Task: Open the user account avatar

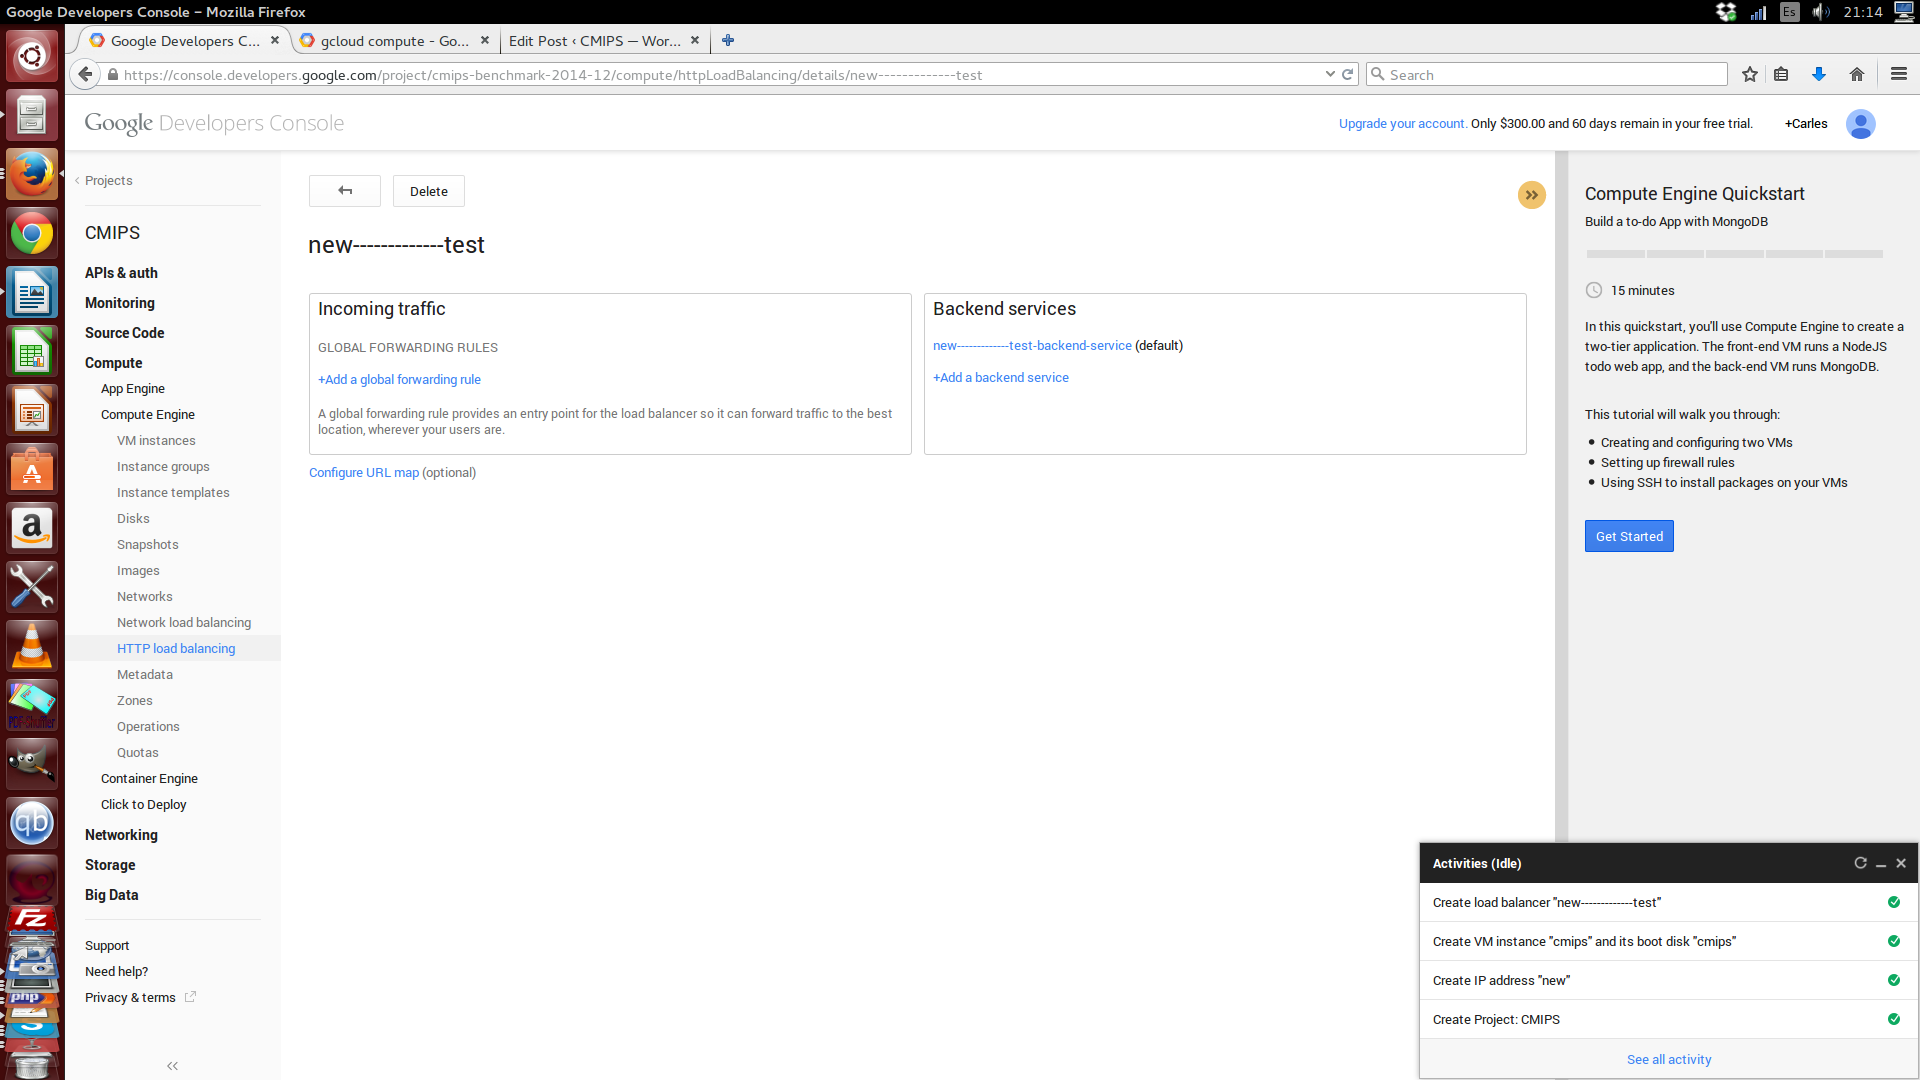Action: (1860, 124)
